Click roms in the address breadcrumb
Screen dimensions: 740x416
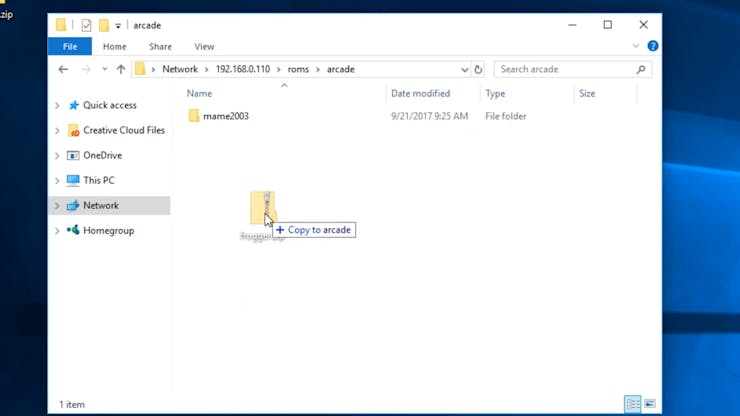(298, 69)
